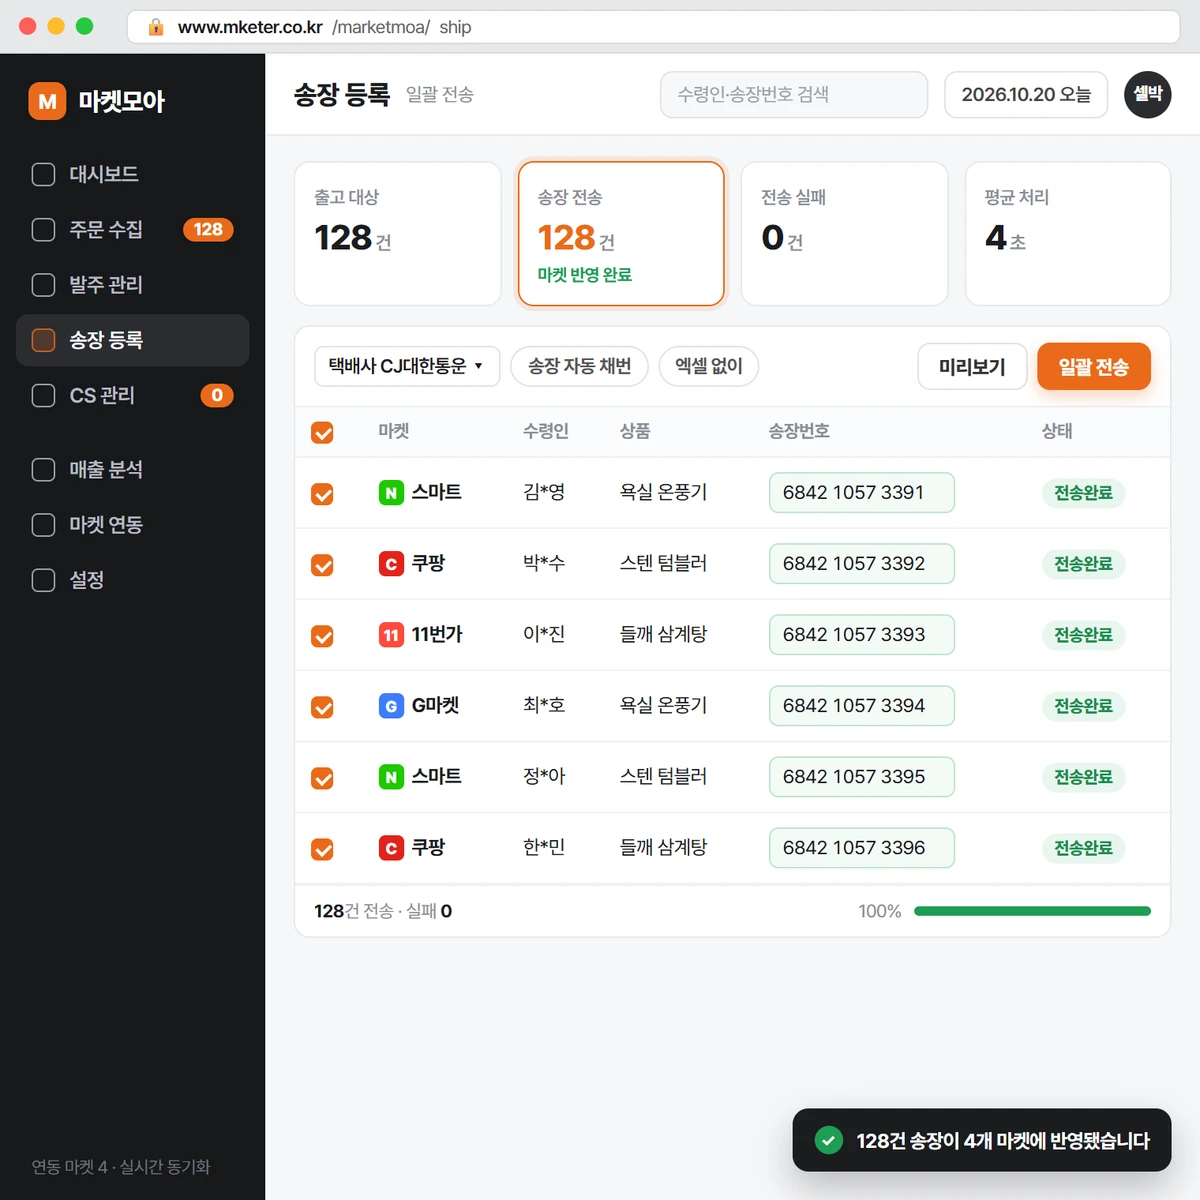The image size is (1200, 1200).
Task: Click the 128 badge on 주문 수집
Action: point(208,230)
